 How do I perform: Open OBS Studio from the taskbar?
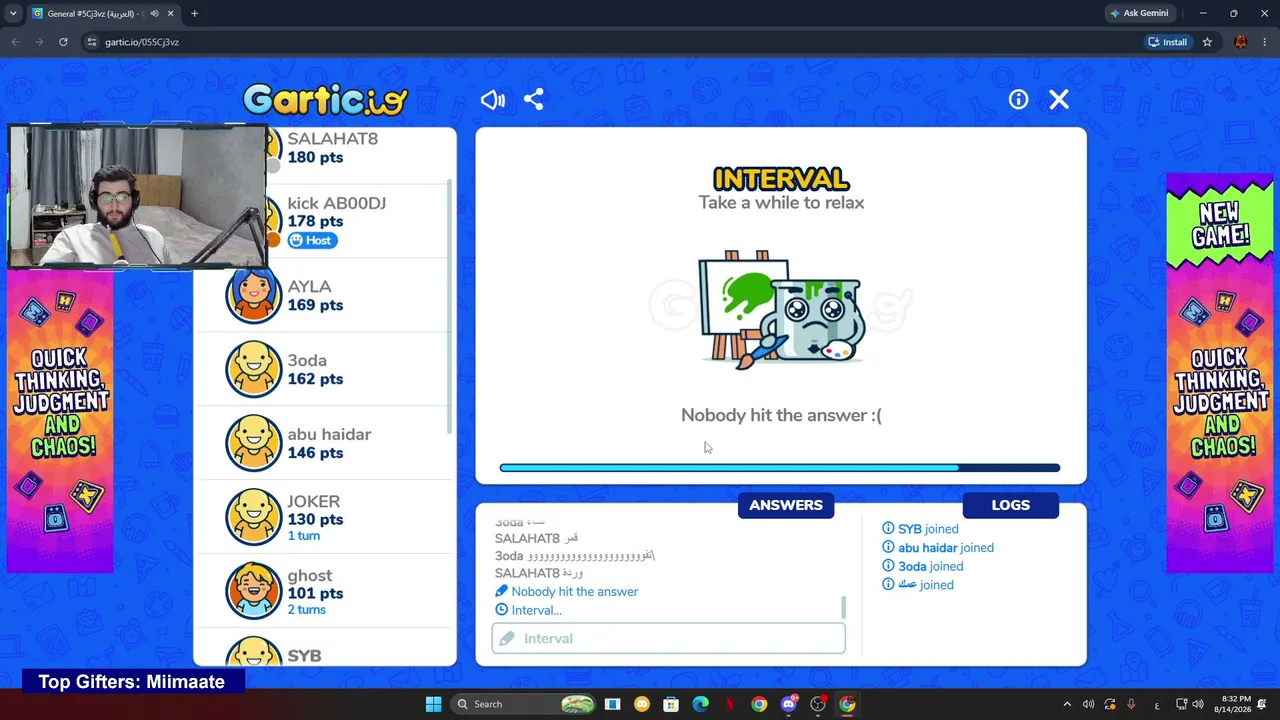tap(818, 704)
